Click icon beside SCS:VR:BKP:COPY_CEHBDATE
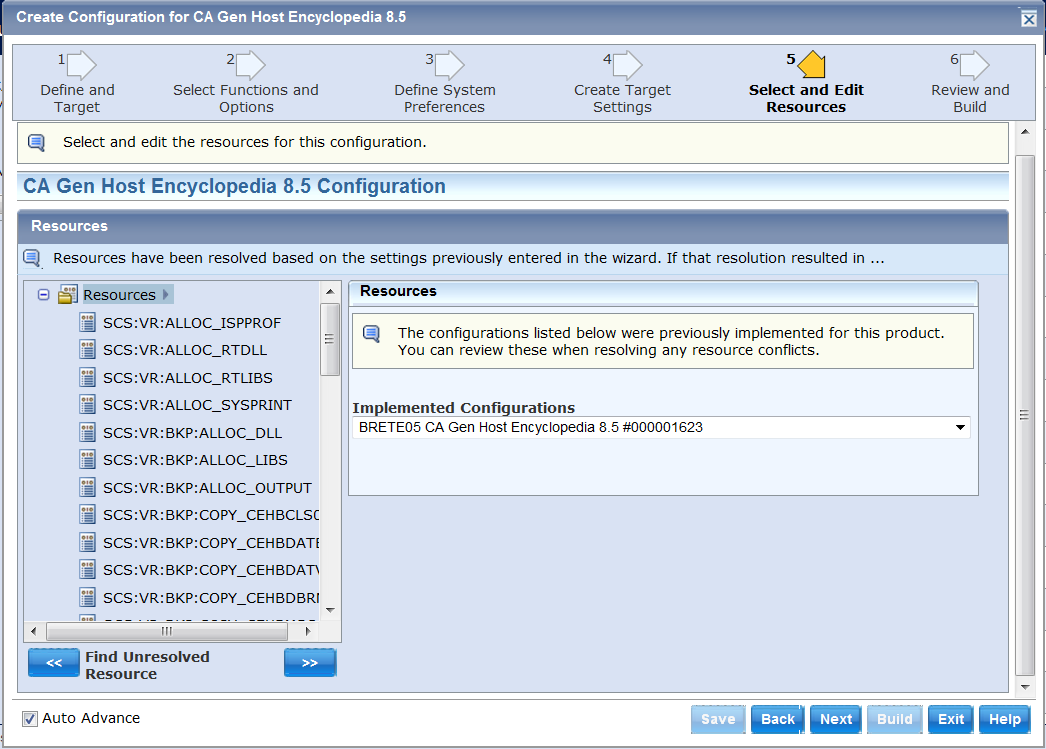1046x749 pixels. 87,543
